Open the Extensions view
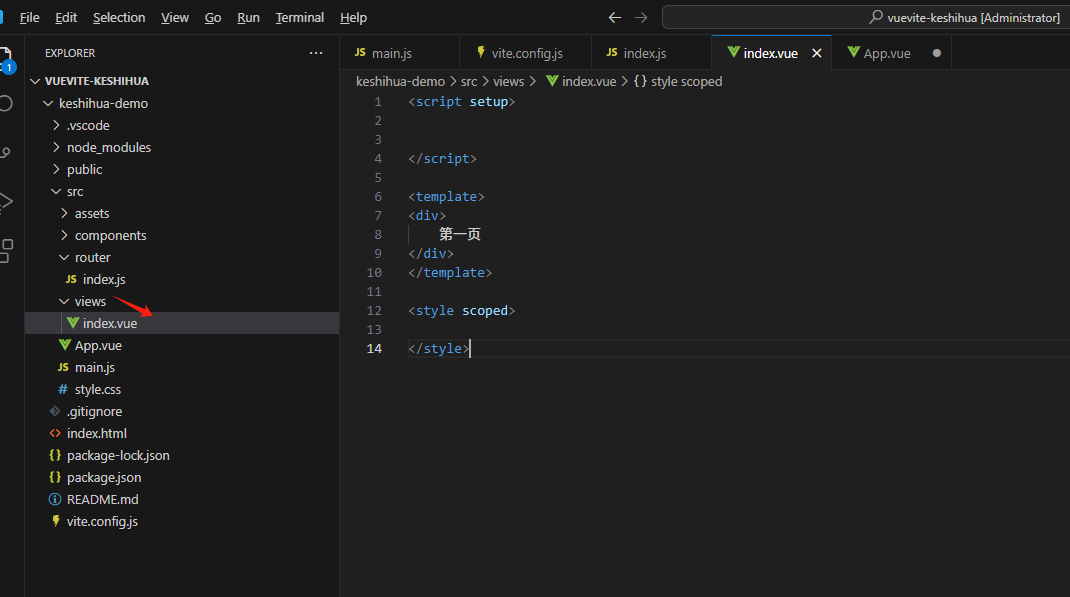The width and height of the screenshot is (1070, 597). [6, 250]
